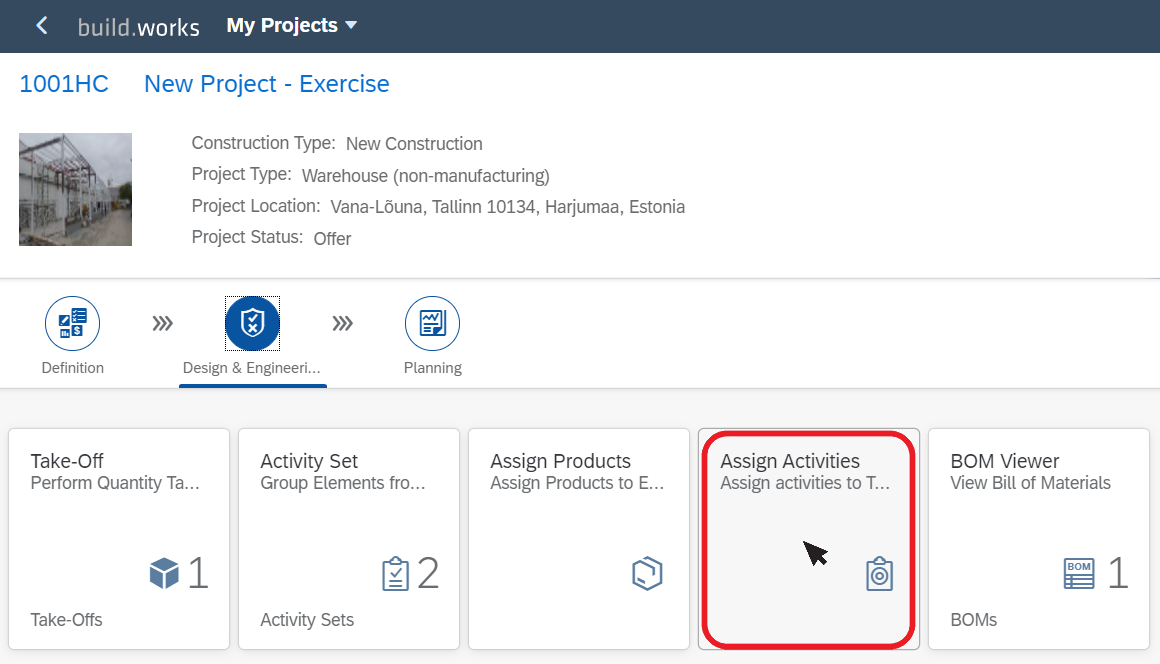This screenshot has width=1160, height=664.
Task: Open project ID link 1001HC
Action: 64,84
